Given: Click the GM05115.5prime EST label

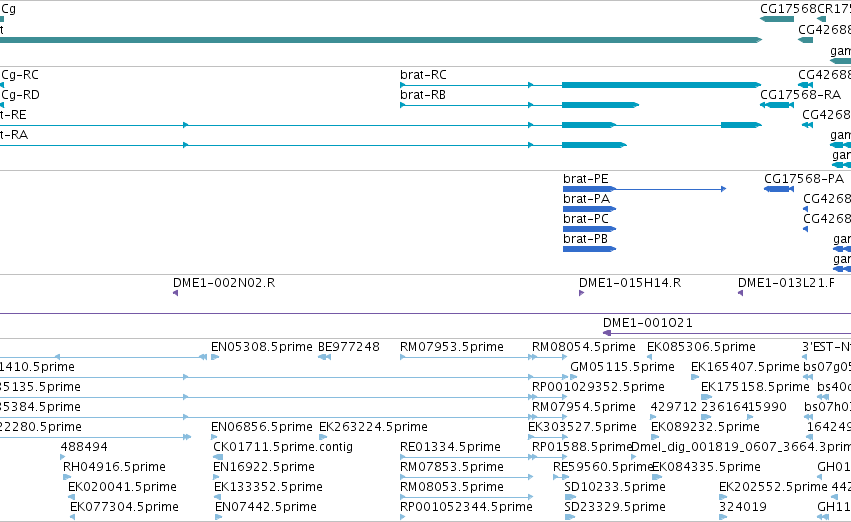Looking at the screenshot, I should [622, 367].
